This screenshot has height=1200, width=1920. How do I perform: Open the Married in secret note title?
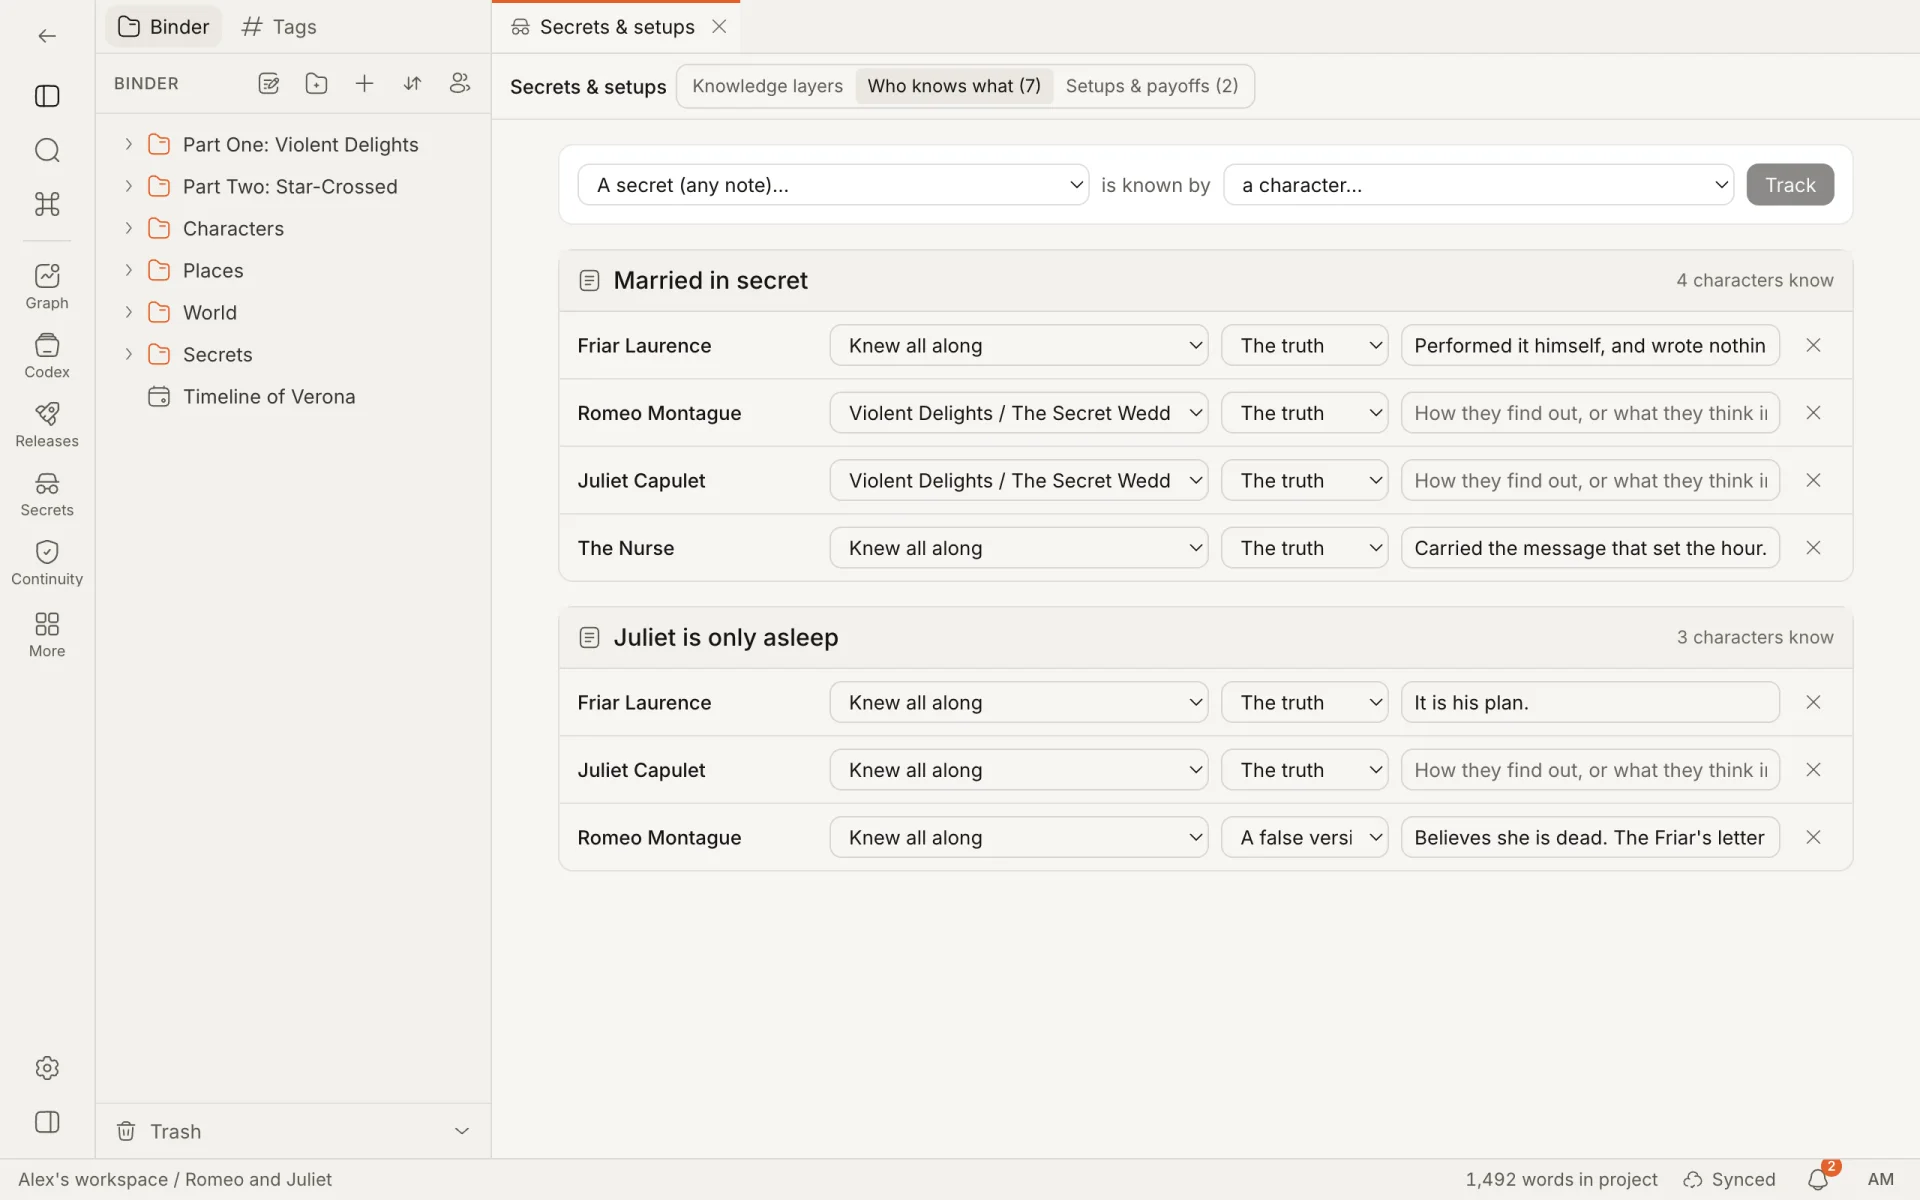[710, 281]
